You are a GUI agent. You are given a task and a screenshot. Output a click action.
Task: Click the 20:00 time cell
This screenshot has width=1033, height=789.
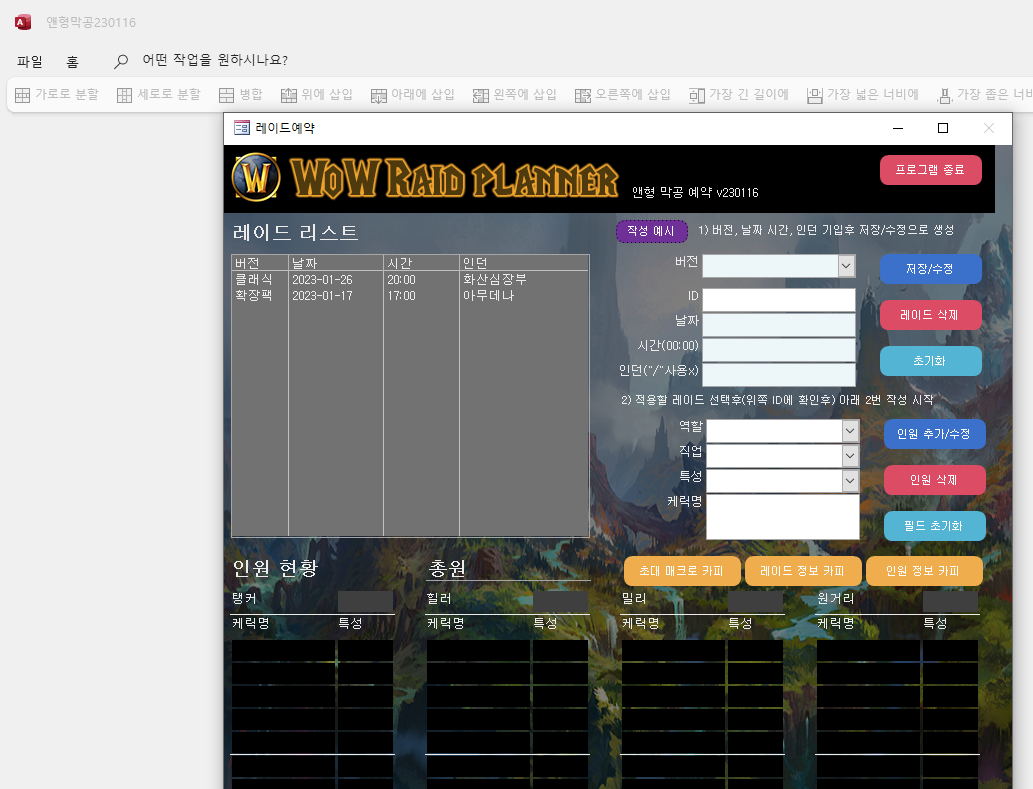click(x=401, y=280)
